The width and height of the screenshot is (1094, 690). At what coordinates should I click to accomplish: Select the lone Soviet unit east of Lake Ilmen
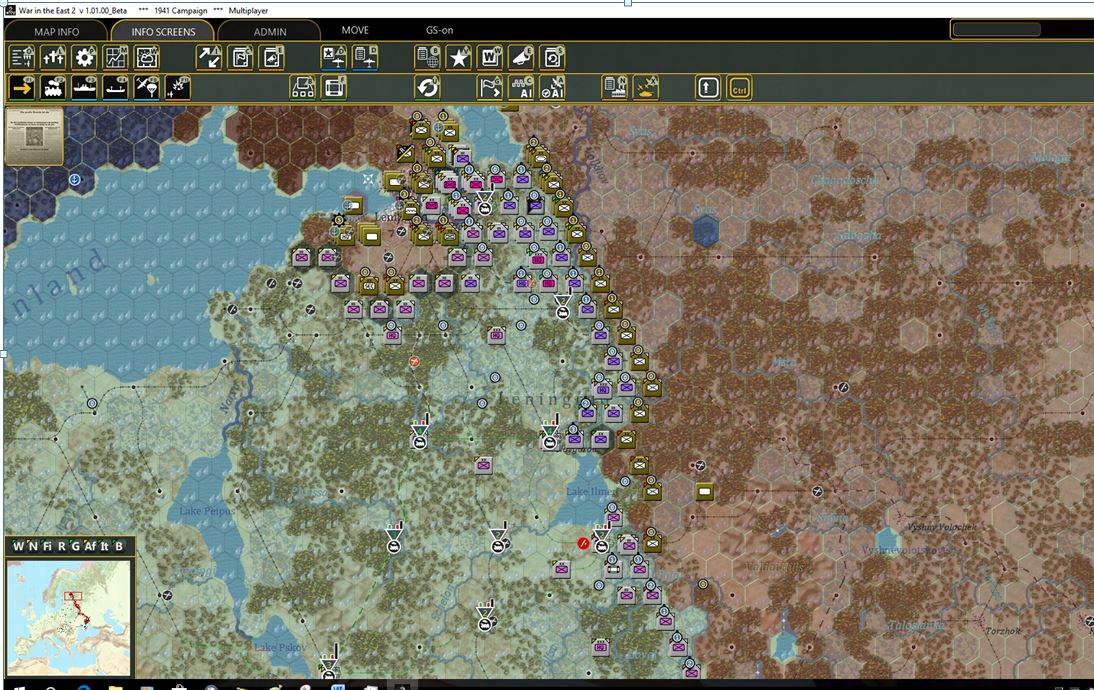point(705,492)
